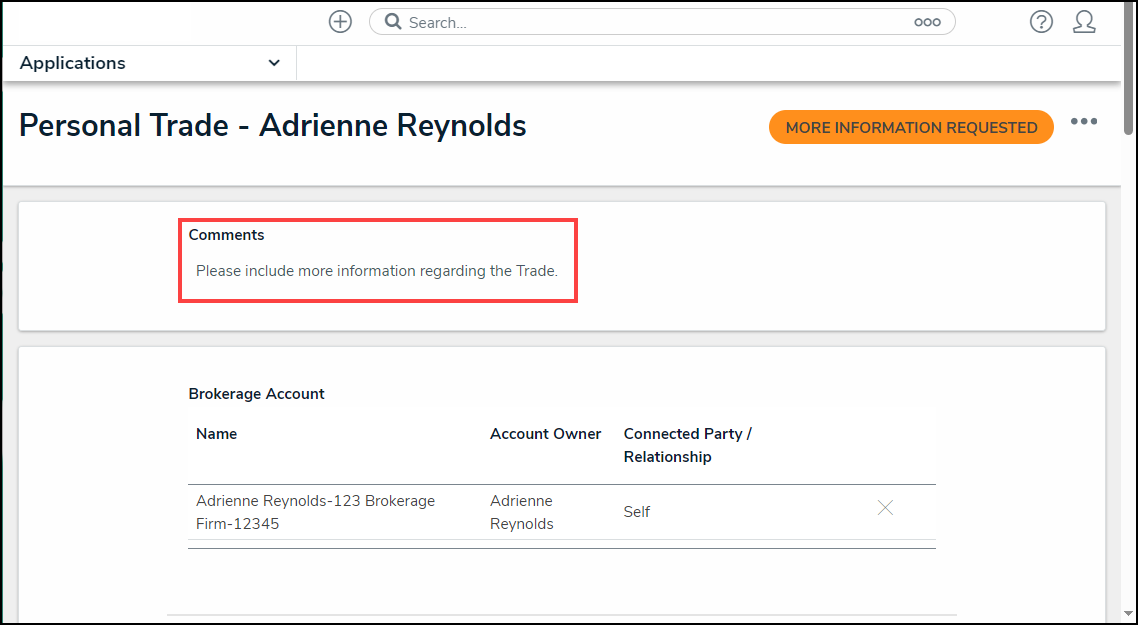Remove the Adrienne Reynolds brokerage account row
Screen dimensions: 1138x625
tap(885, 508)
